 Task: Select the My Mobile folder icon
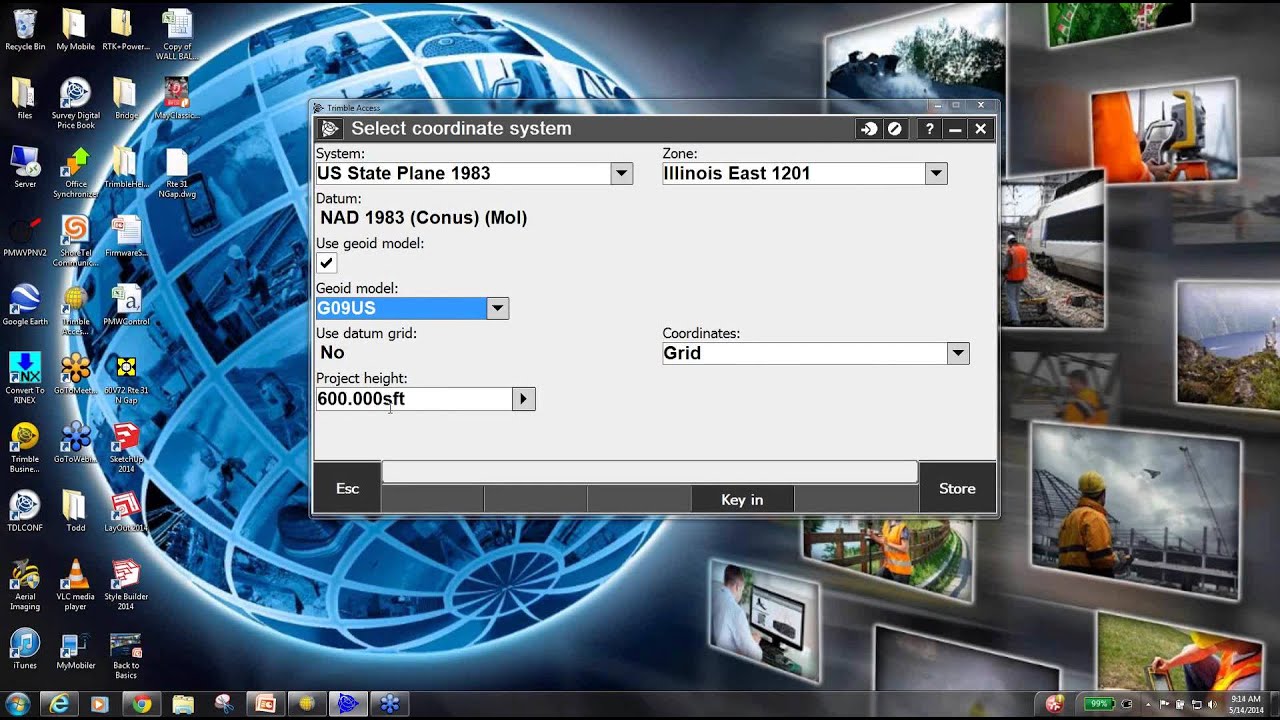click(75, 30)
